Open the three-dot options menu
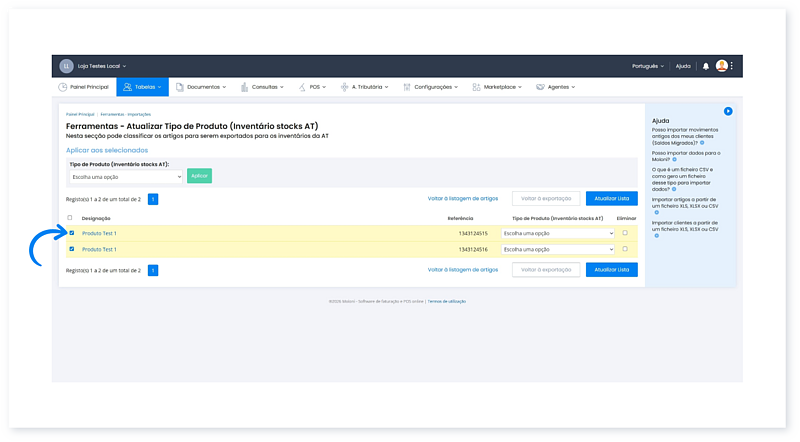The width and height of the screenshot is (800, 442). (732, 66)
